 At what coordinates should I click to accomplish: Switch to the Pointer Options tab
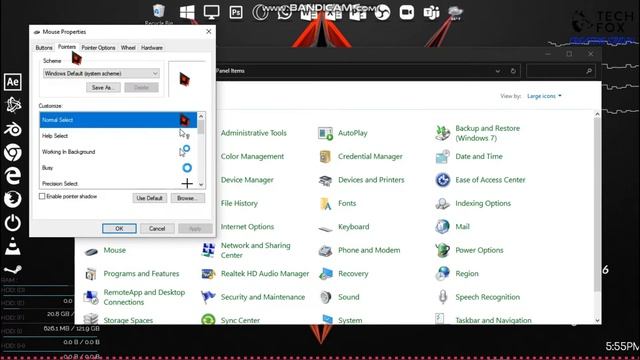98,48
